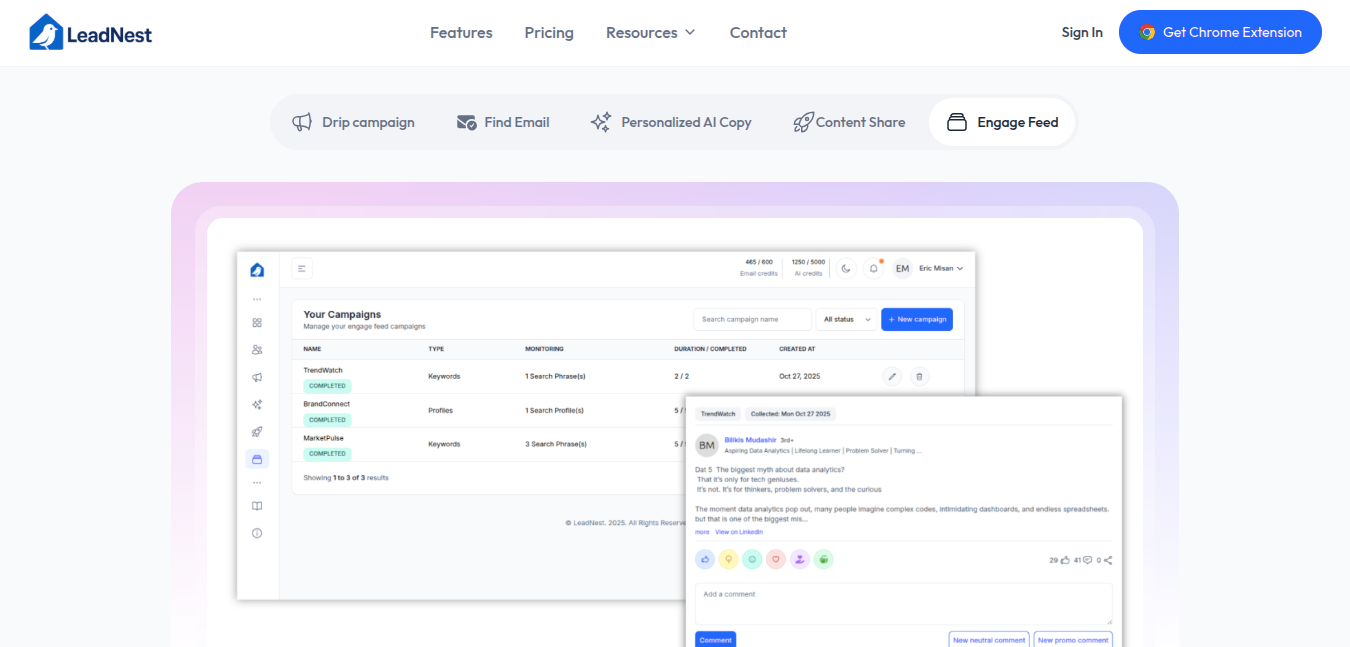Open View on LinkedIn link
This screenshot has height=647, width=1350.
739,531
